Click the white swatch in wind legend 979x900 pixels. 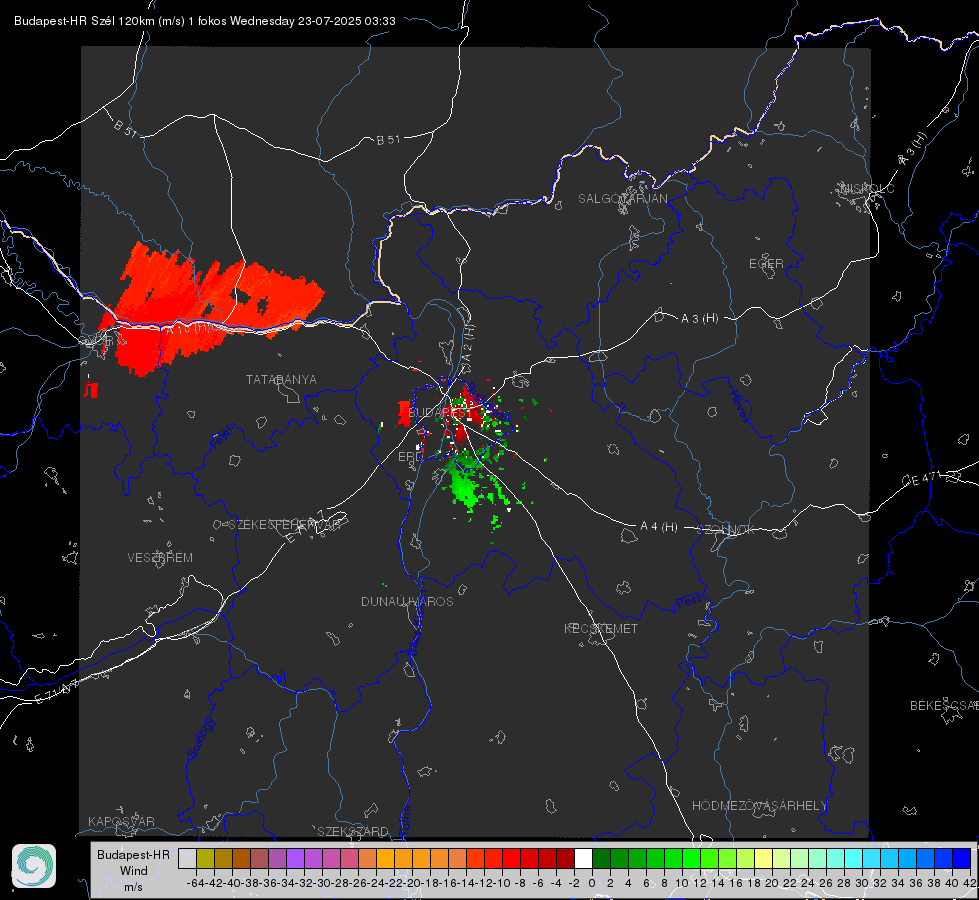(x=583, y=859)
